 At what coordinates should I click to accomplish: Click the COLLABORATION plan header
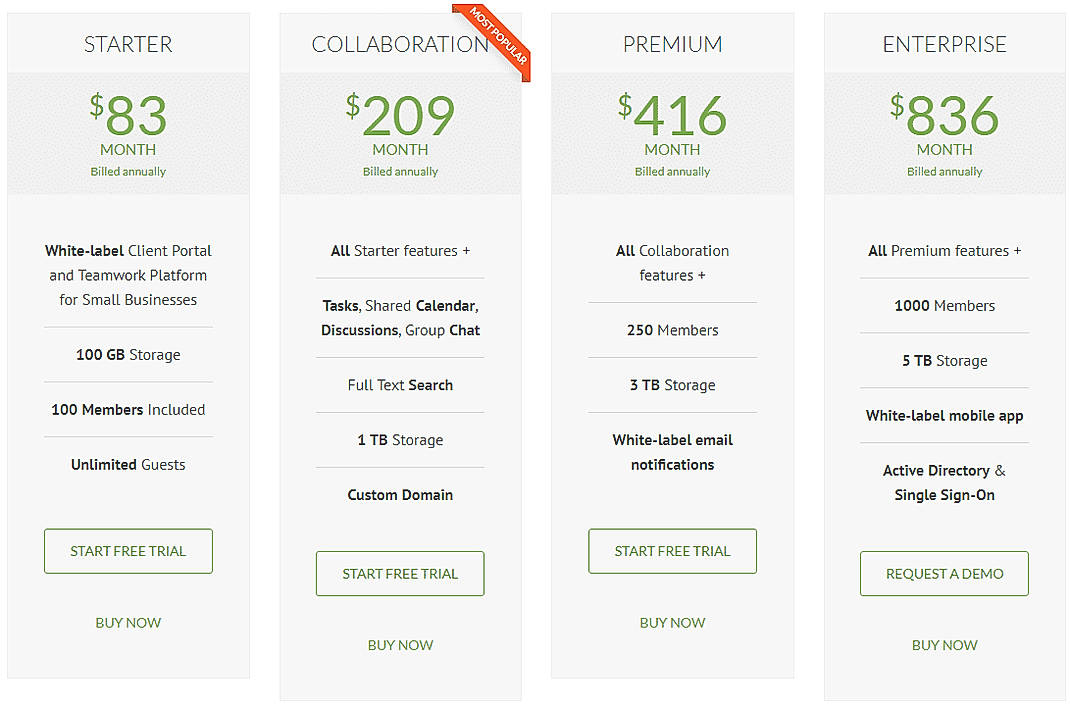coord(399,44)
